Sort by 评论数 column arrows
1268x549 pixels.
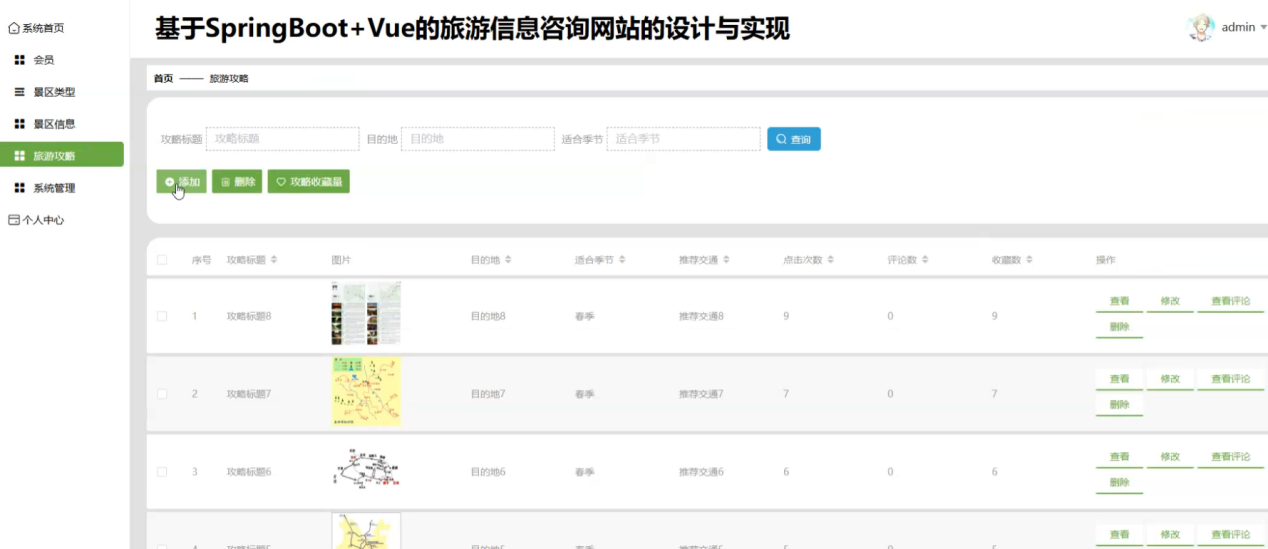pos(925,260)
